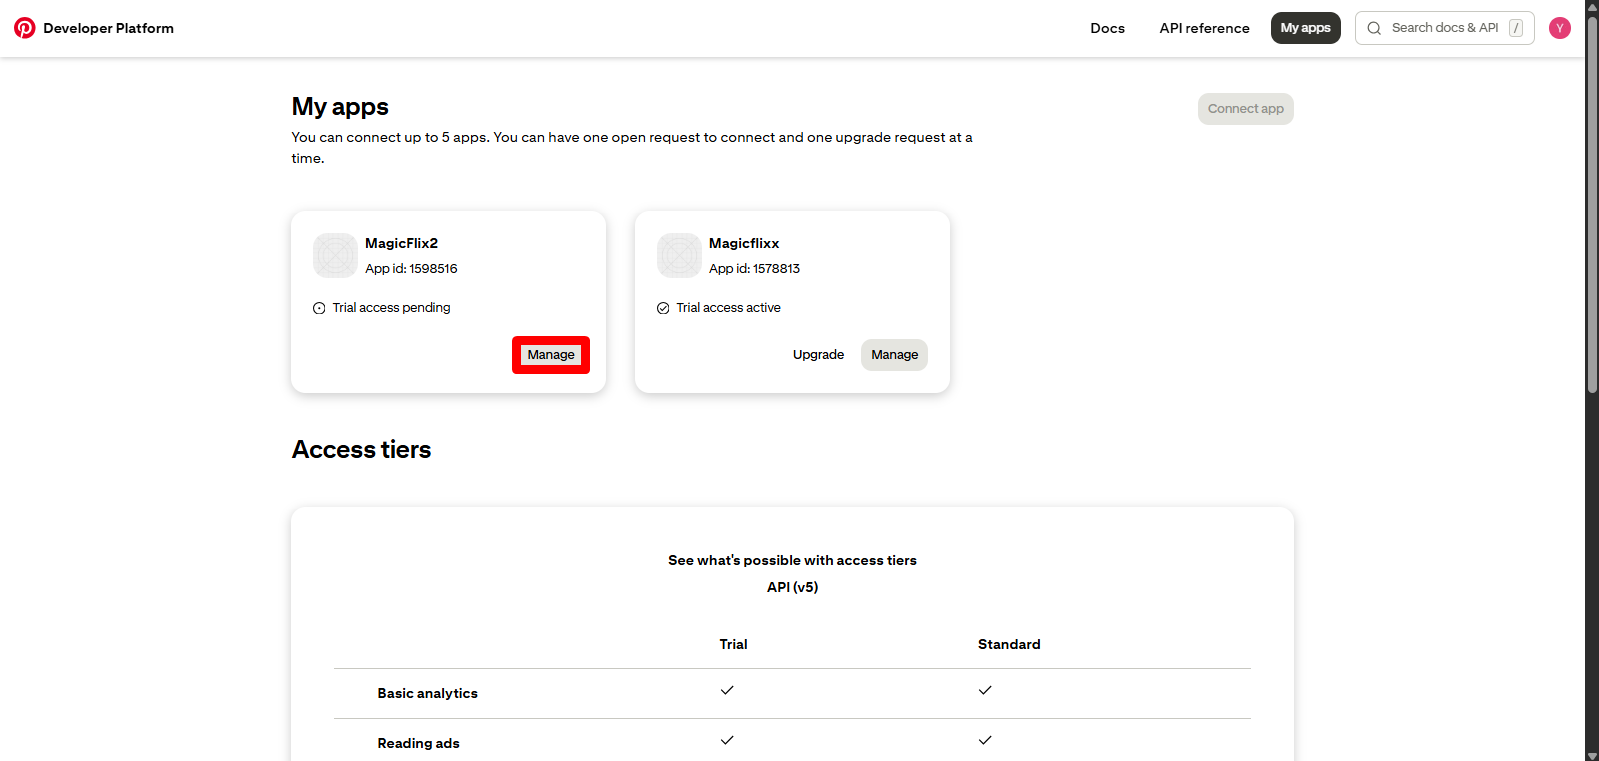Focus the Search docs & API field
This screenshot has height=761, width=1599.
[1444, 28]
